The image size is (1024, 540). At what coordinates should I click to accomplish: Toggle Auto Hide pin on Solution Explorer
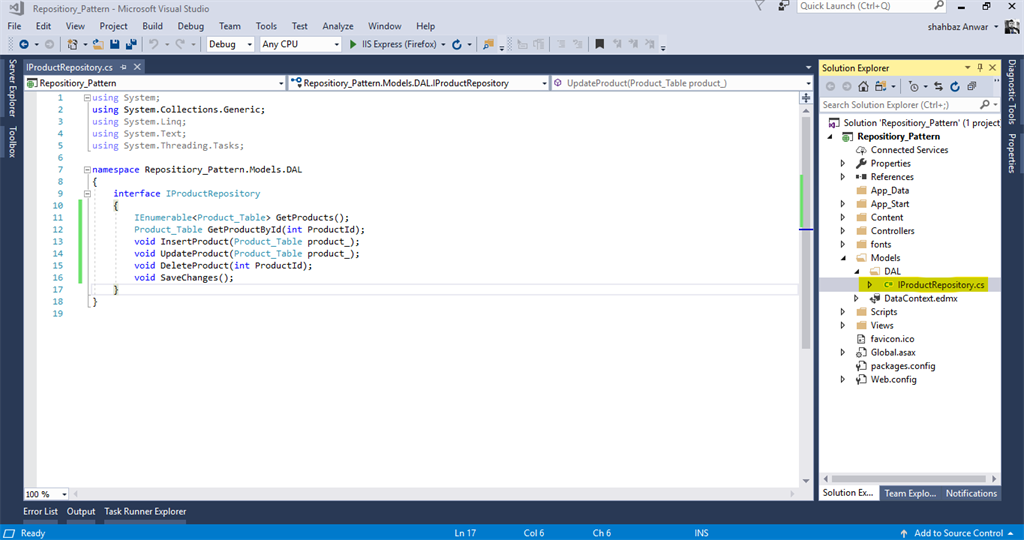980,68
